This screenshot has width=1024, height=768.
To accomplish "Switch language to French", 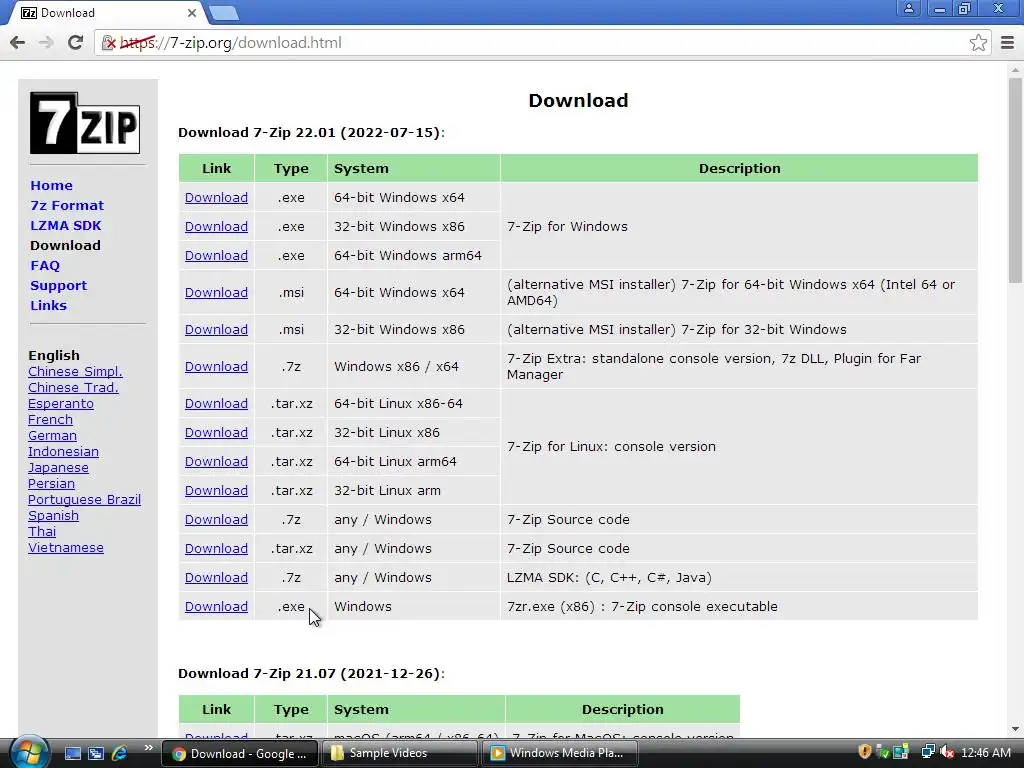I will [x=50, y=419].
